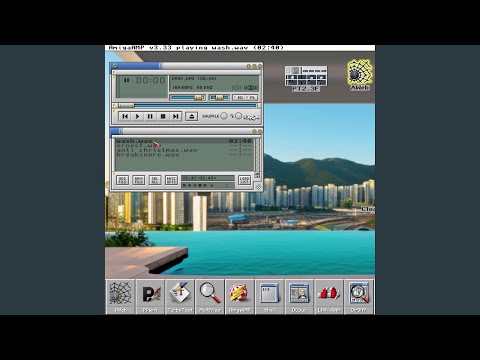The width and height of the screenshot is (480, 360).
Task: Toggle the repeat indicator next to Shuffle
Action: [238, 116]
